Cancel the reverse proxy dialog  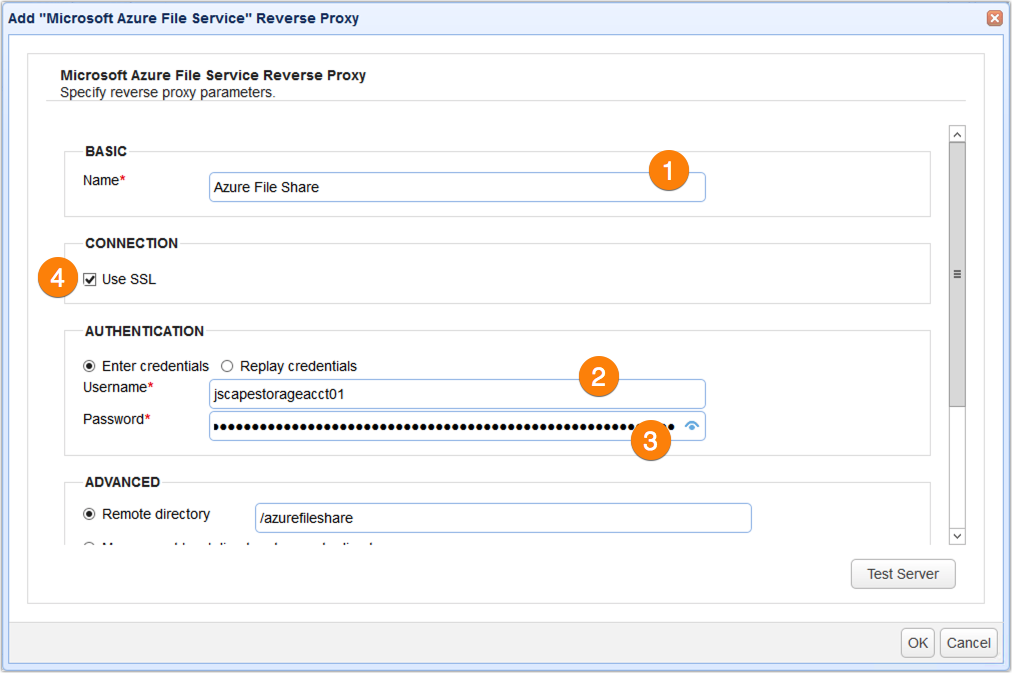[968, 643]
